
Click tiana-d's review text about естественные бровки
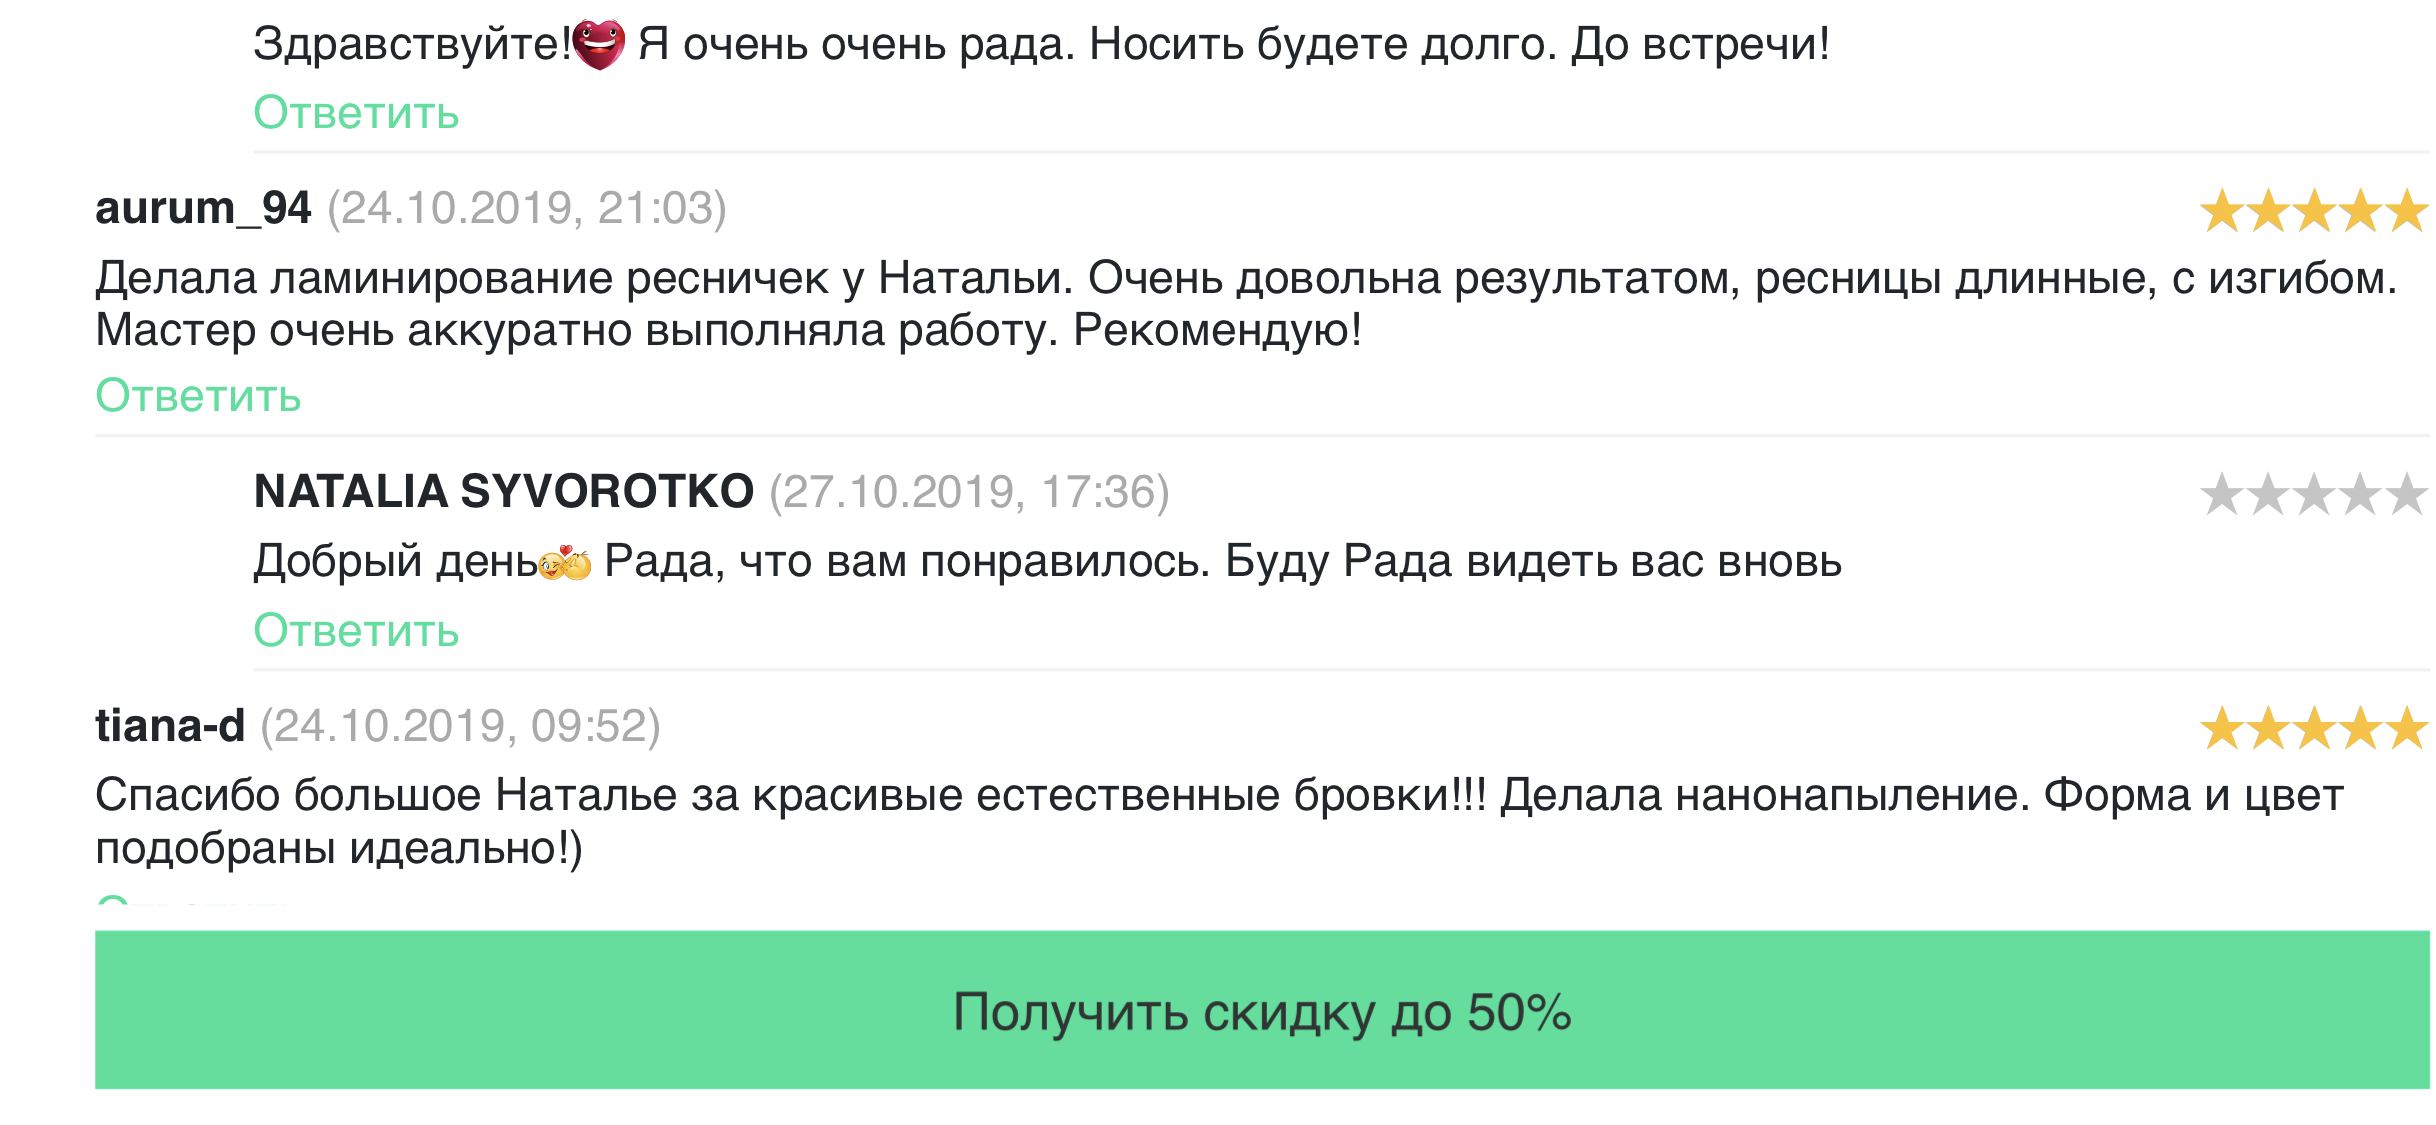[1218, 821]
